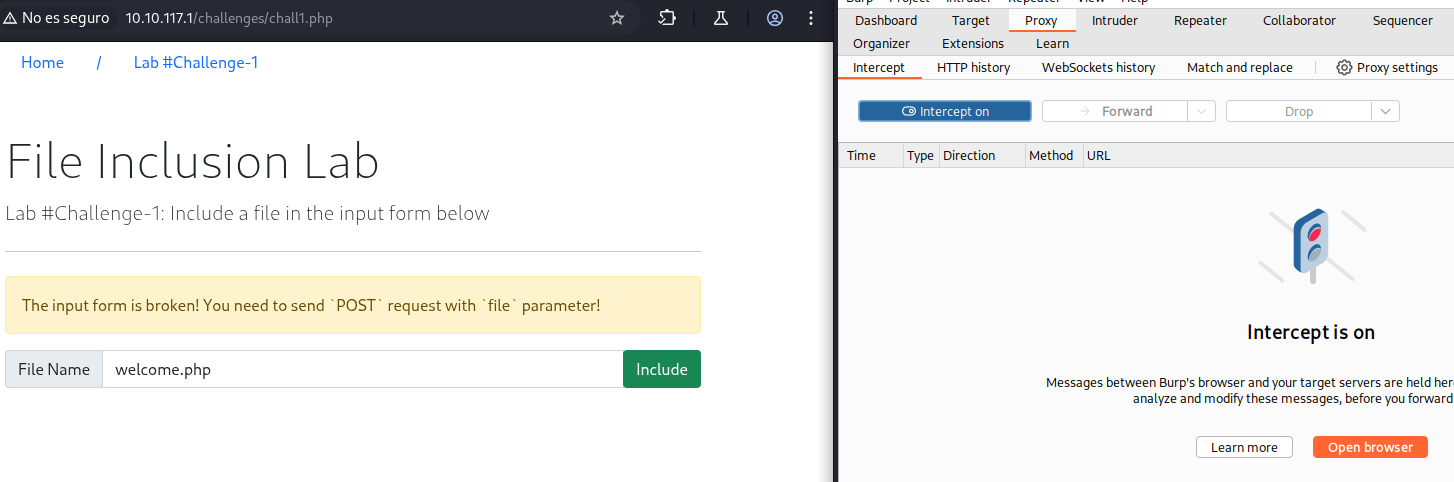Open the browser profile avatar icon
Viewport: 1454px width, 482px height.
pos(775,18)
